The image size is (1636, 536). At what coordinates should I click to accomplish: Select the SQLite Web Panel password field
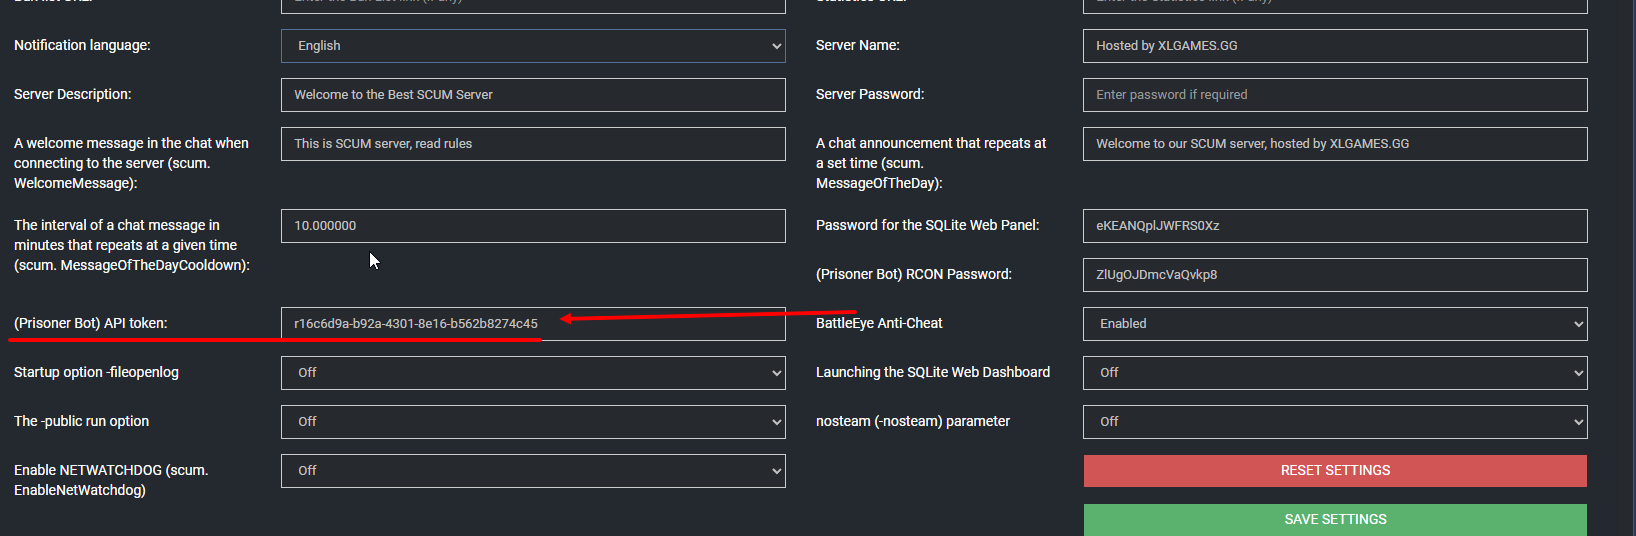click(x=1334, y=226)
